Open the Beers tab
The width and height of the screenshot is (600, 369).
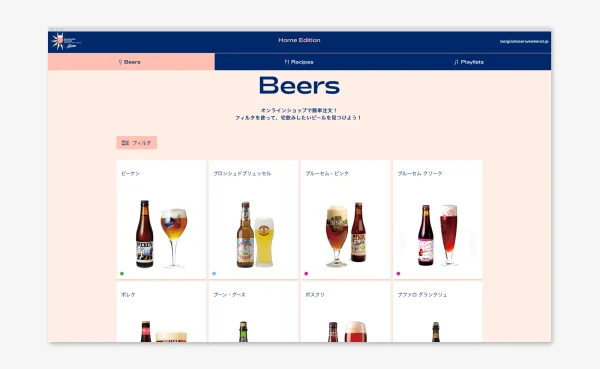click(x=131, y=62)
